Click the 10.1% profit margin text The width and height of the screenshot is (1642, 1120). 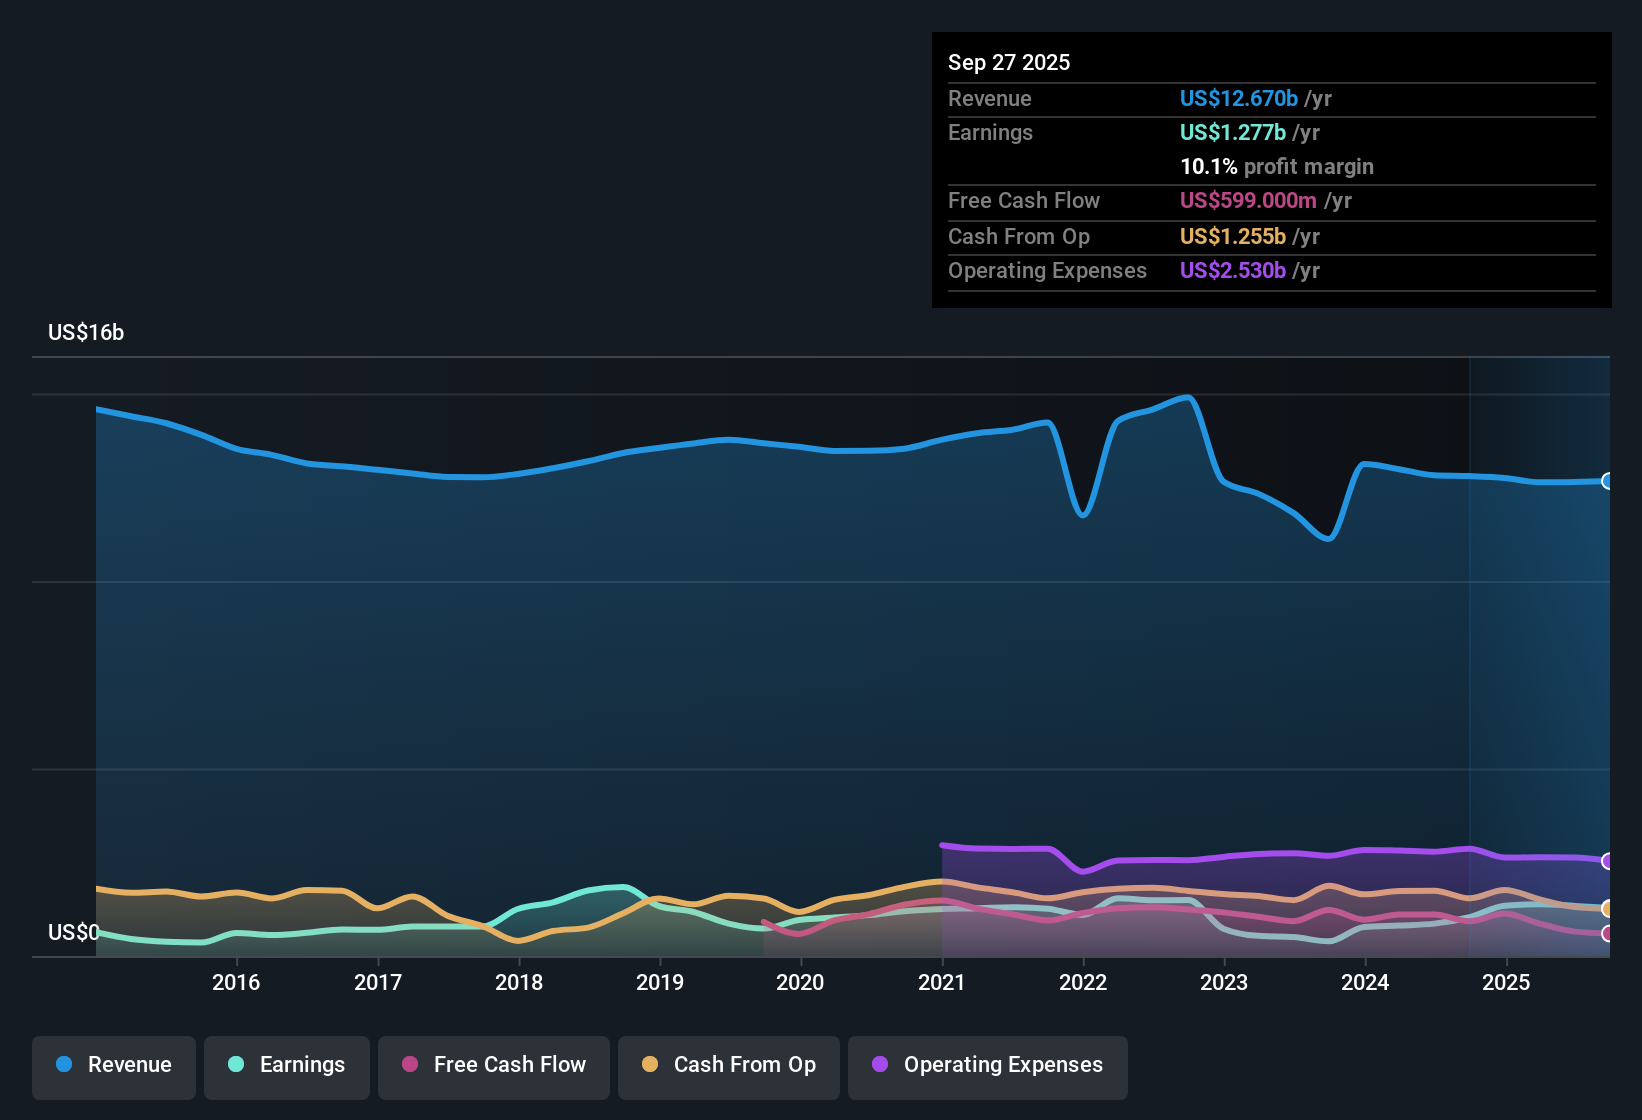[x=1277, y=167]
